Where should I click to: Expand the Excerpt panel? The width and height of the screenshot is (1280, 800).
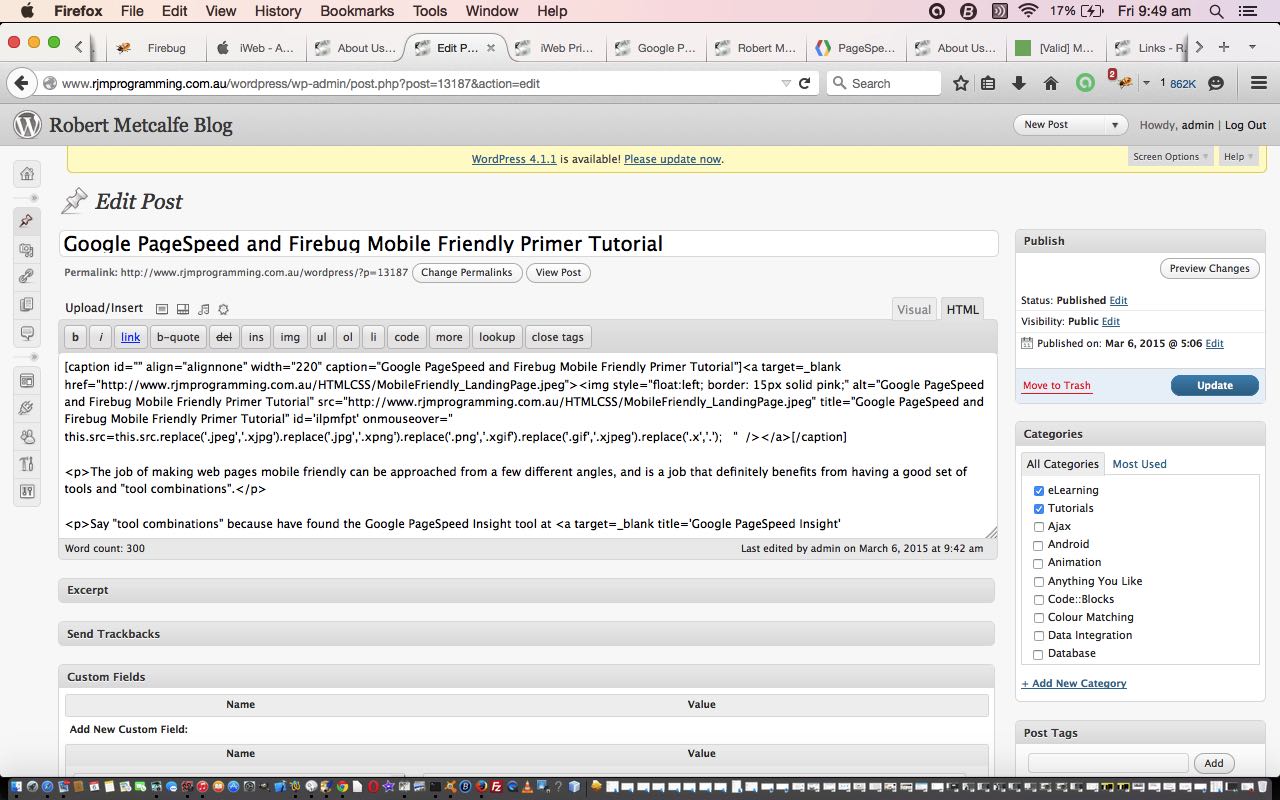click(x=526, y=590)
